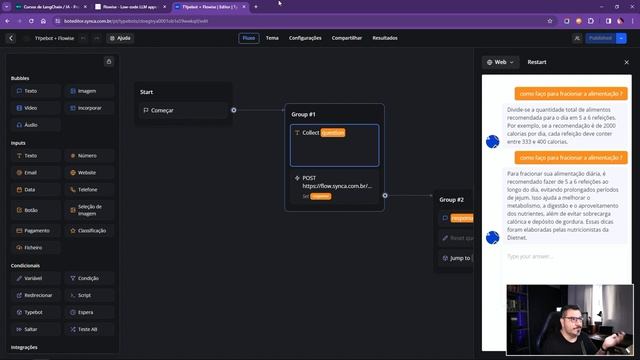
Task: Close the preview panel
Action: [x=627, y=62]
